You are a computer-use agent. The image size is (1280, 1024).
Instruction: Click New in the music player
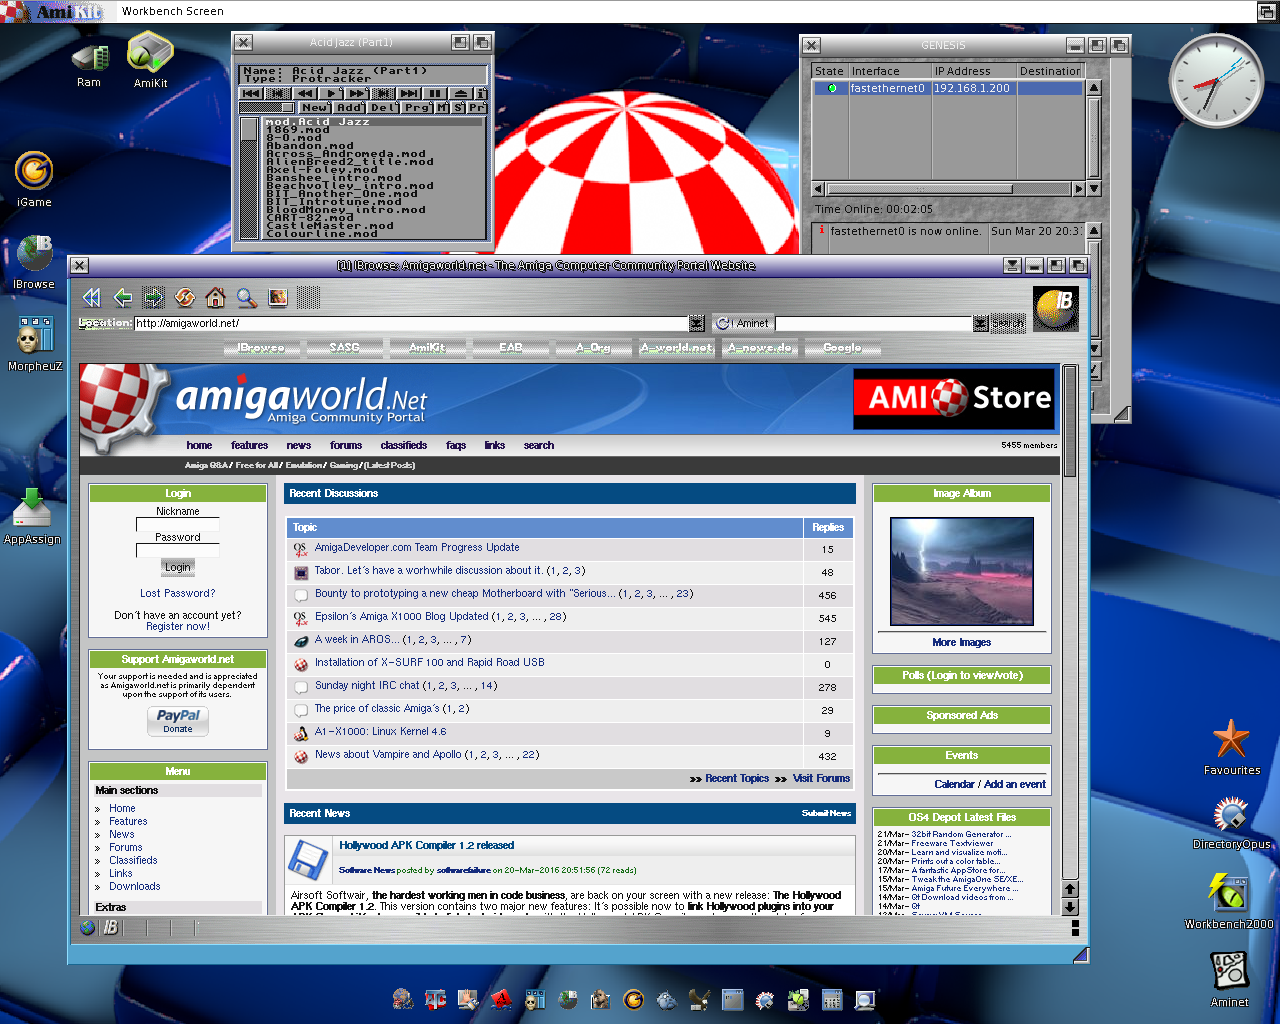[315, 107]
